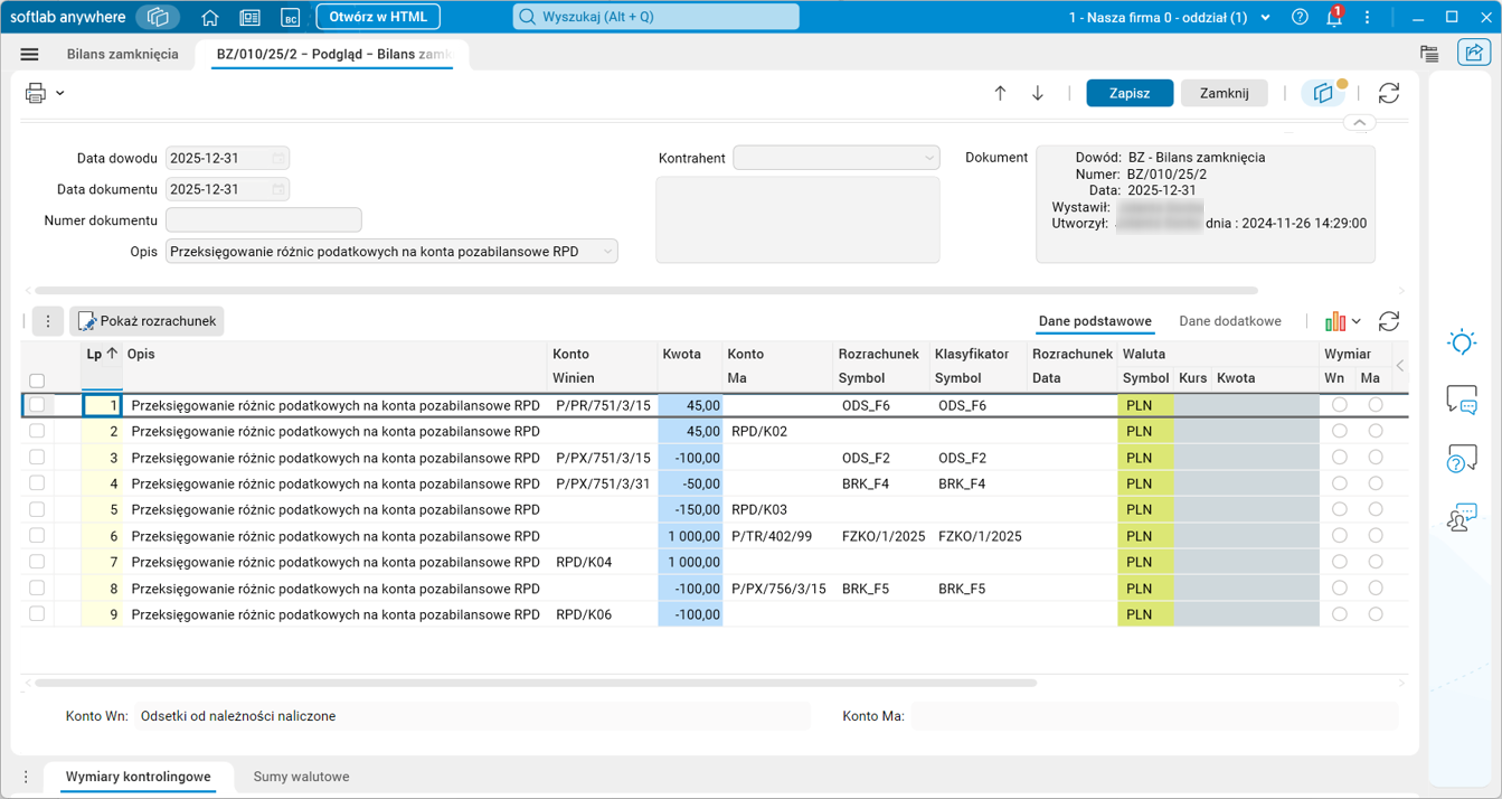The image size is (1502, 799).
Task: Tick the checkbox for row 3
Action: click(37, 457)
